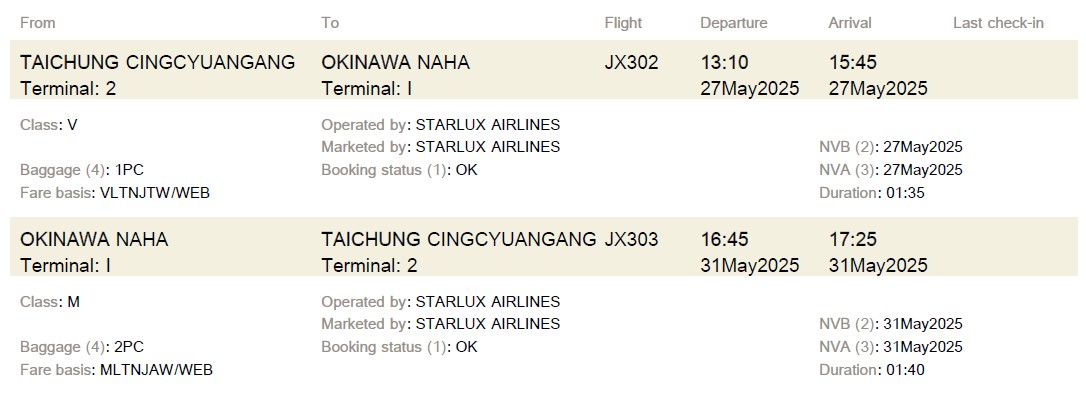The width and height of the screenshot is (1086, 394).
Task: Click the Baggage 1PC entry
Action: [x=82, y=170]
